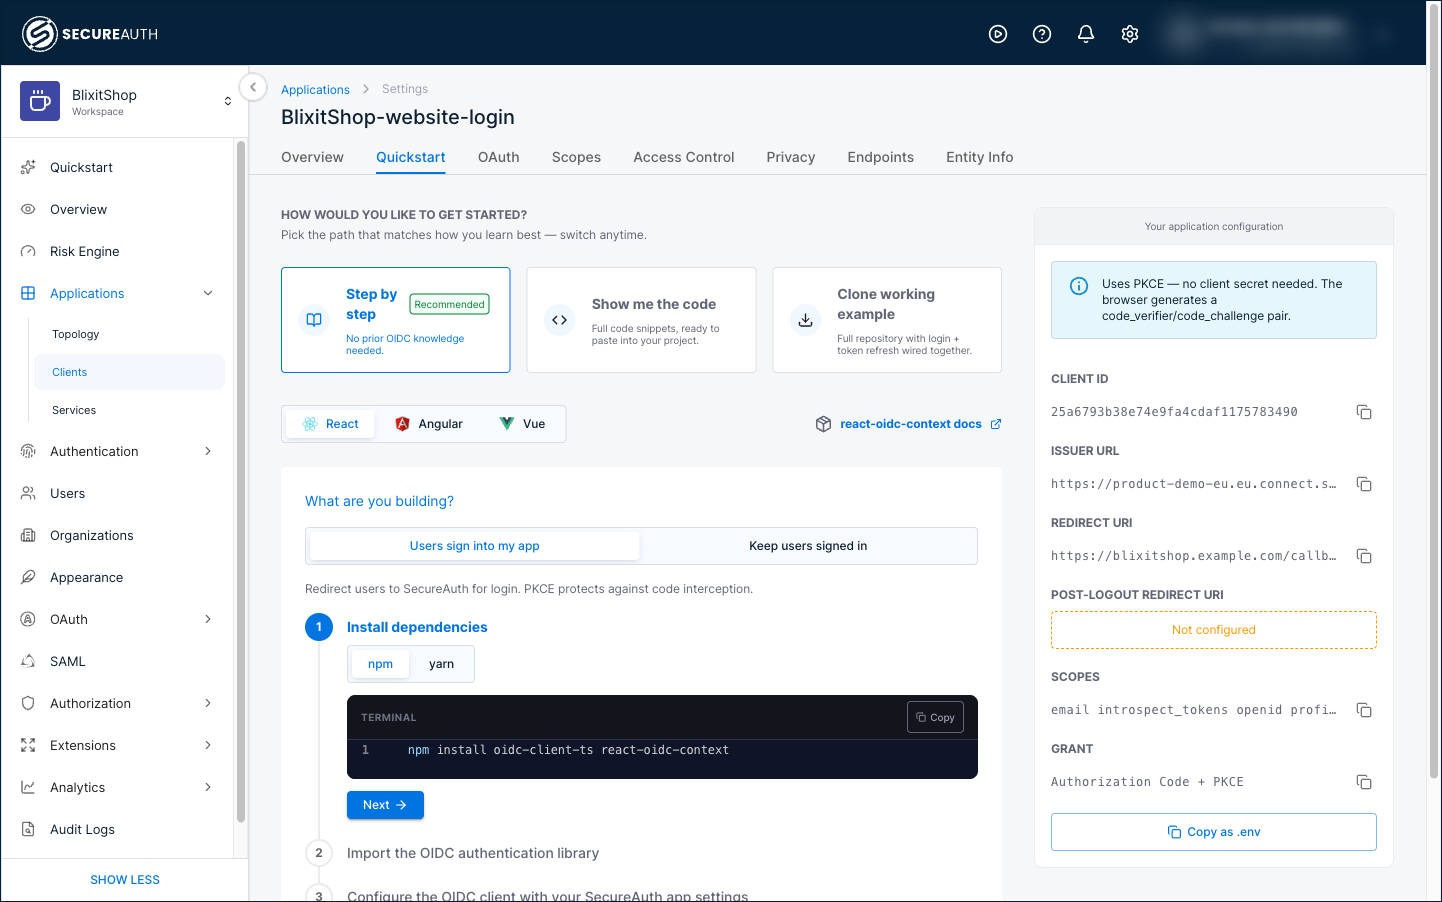Expand the Authorization sidebar section

pos(208,703)
